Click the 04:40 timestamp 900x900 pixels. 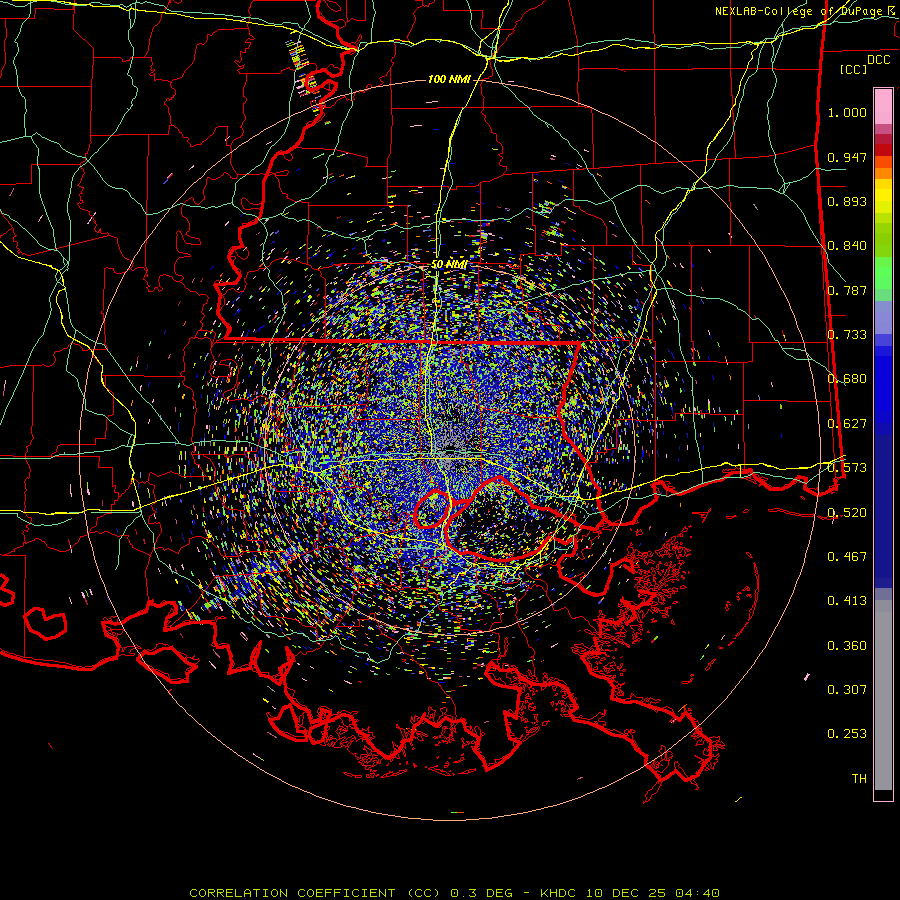(697, 893)
